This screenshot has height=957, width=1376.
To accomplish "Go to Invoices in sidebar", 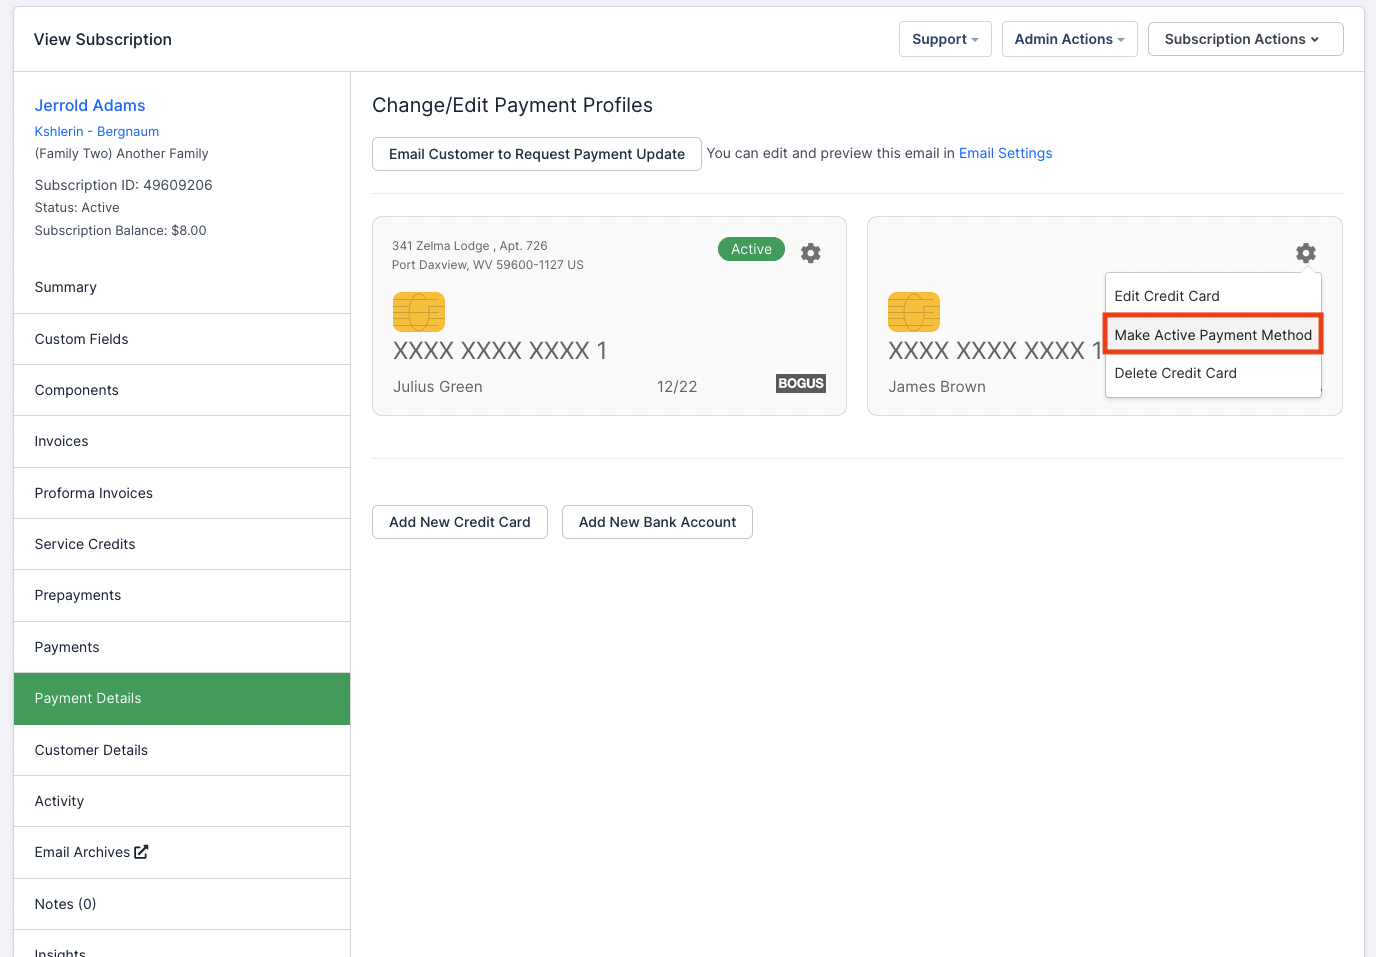I will pyautogui.click(x=61, y=441).
